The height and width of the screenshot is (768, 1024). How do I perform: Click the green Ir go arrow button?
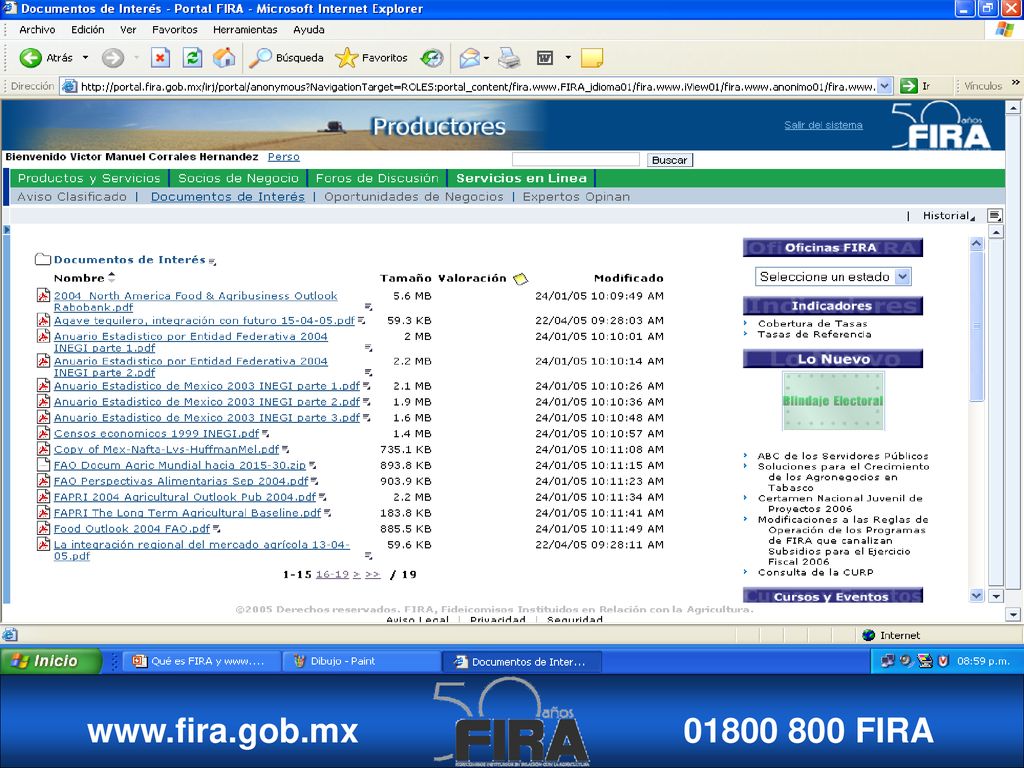click(x=908, y=86)
